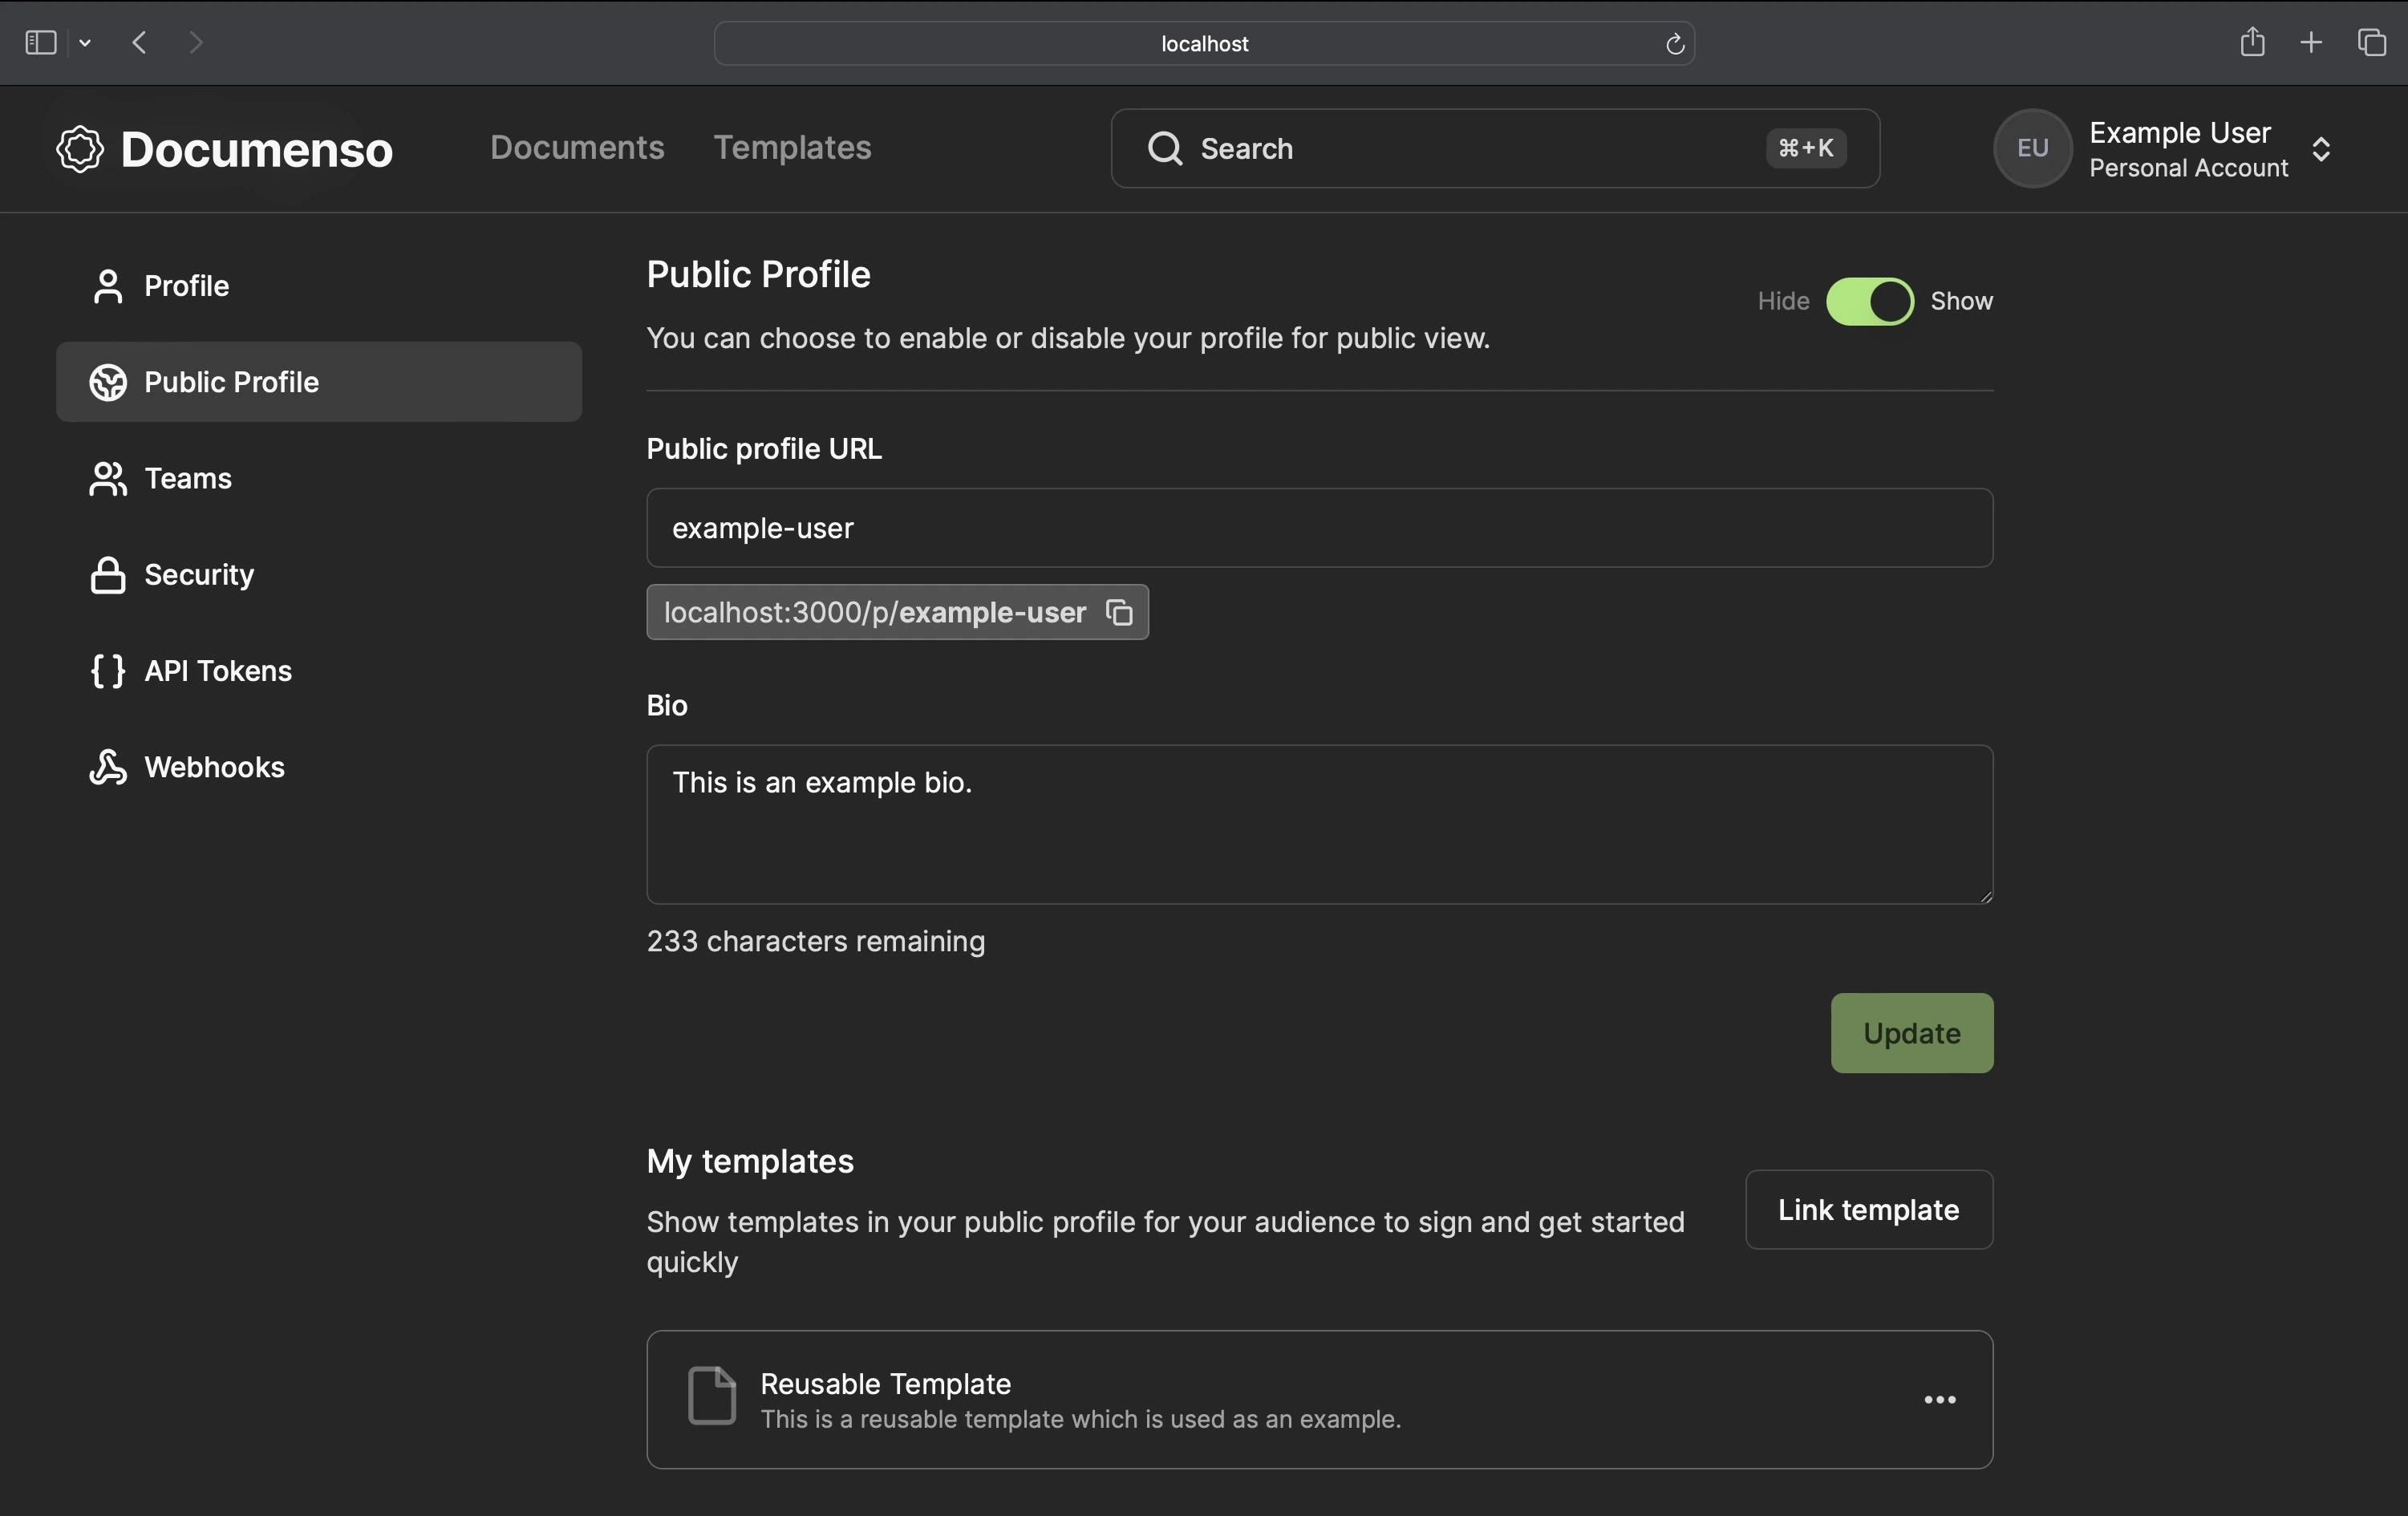
Task: Reload the page in browser
Action: click(x=1675, y=44)
